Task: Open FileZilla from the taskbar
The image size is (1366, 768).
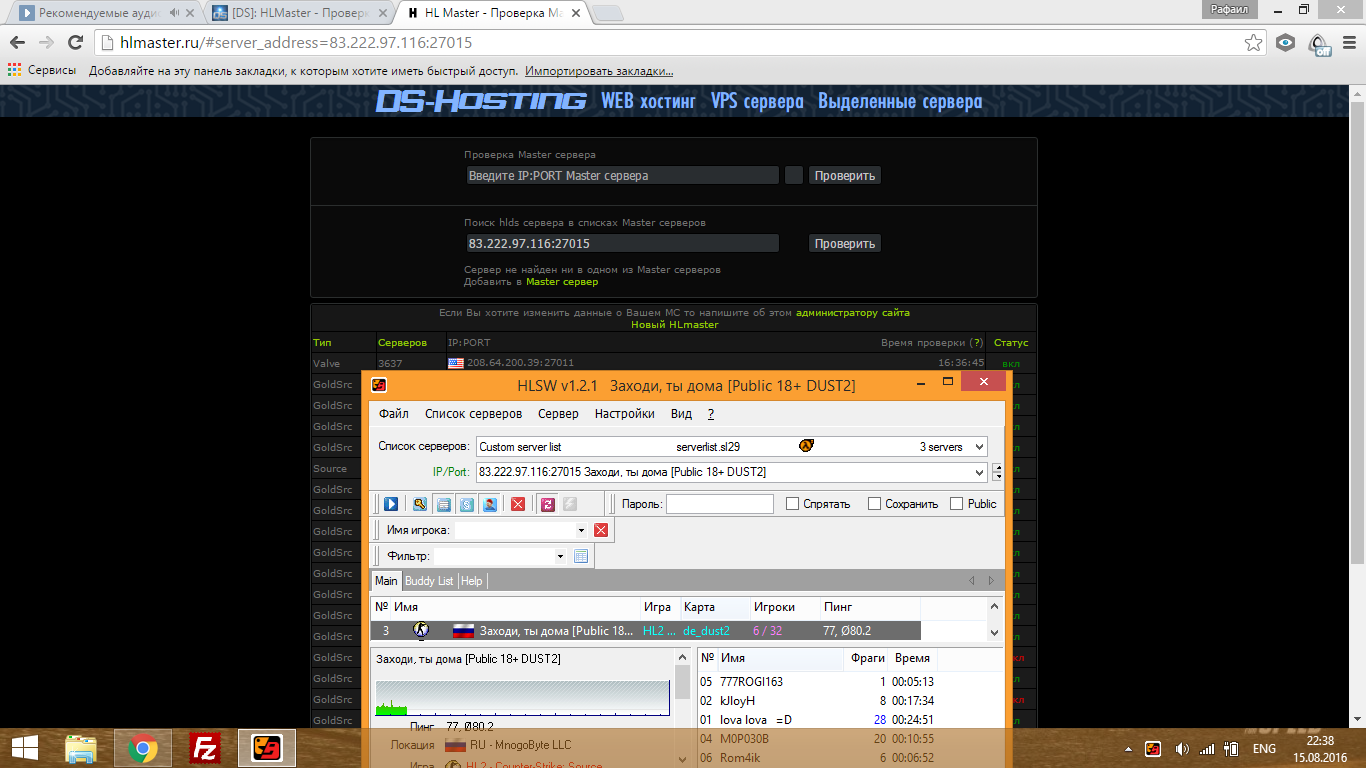Action: click(205, 748)
